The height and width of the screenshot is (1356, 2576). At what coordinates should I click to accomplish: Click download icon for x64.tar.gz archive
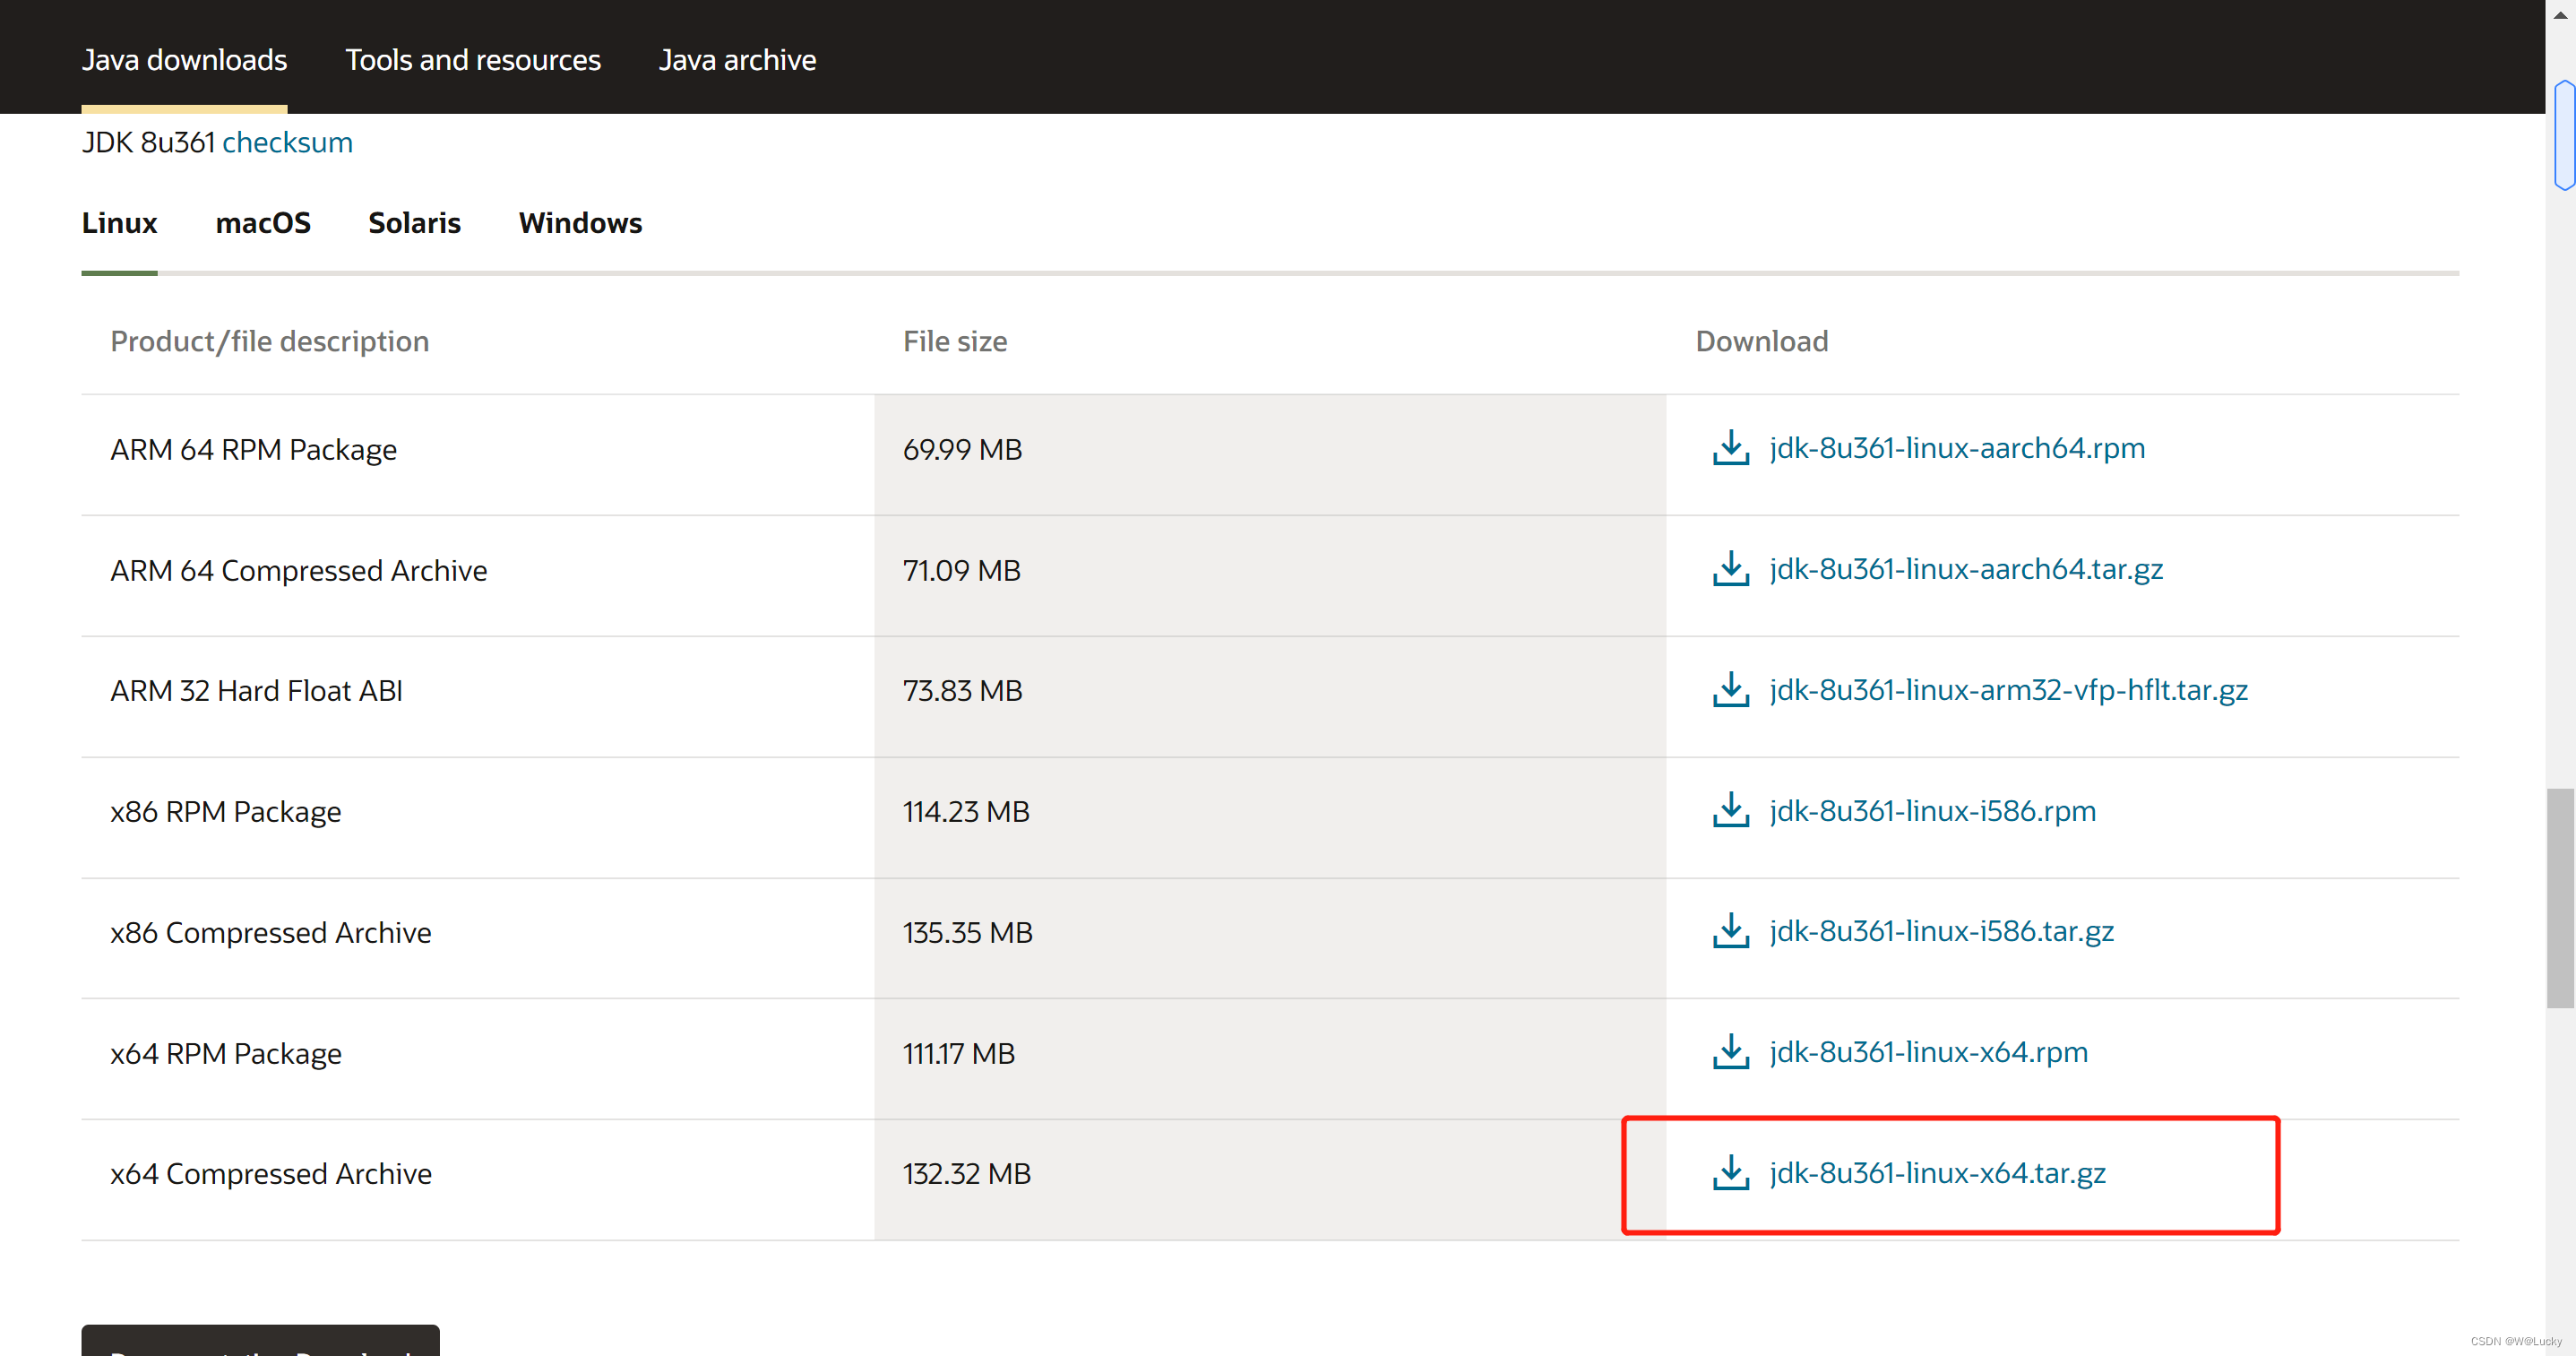click(1730, 1173)
